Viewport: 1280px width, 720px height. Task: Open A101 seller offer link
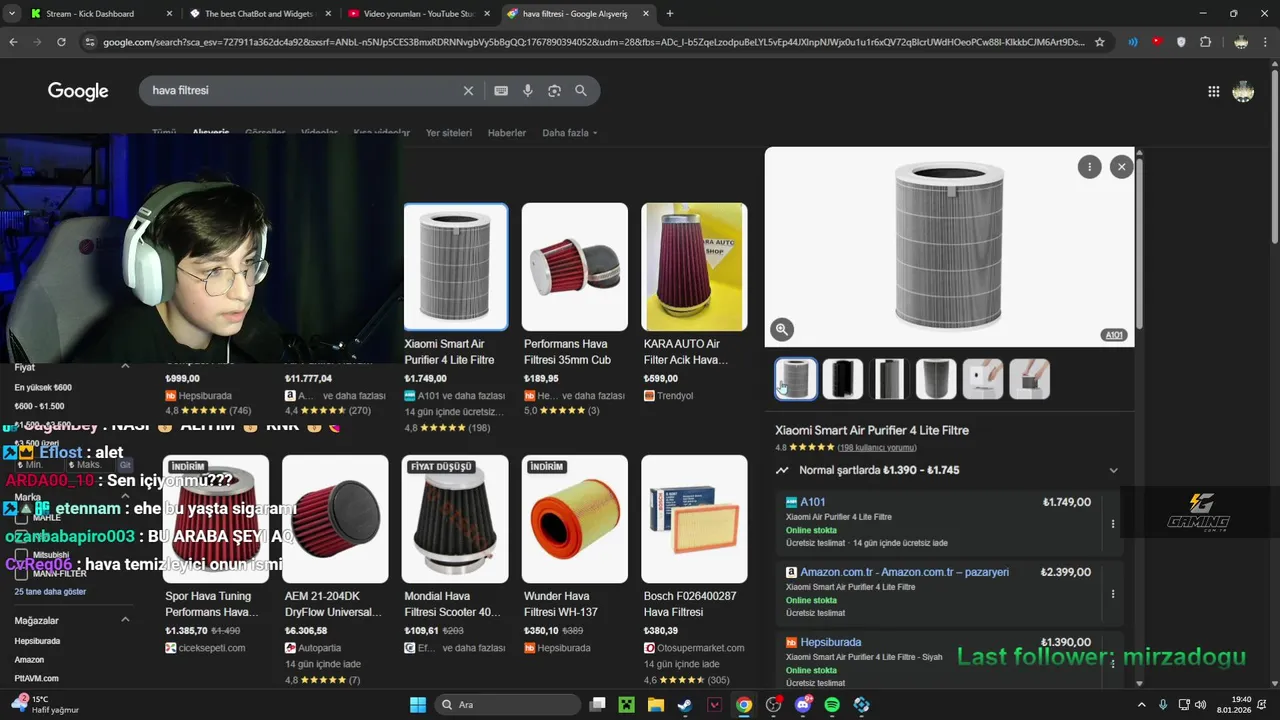click(813, 502)
